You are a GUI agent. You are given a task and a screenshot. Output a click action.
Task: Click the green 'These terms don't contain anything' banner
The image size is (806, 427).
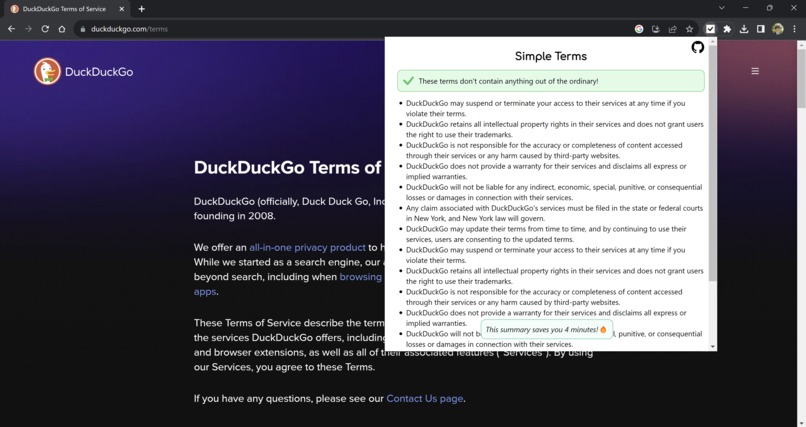click(x=551, y=81)
